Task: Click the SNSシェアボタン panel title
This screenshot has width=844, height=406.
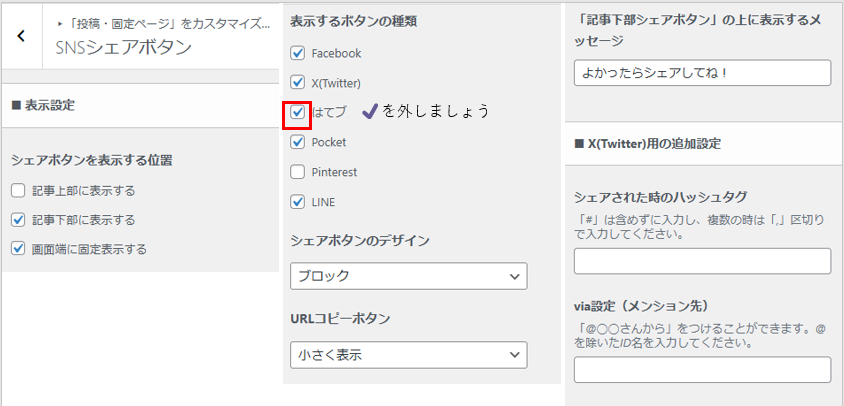Action: tap(123, 47)
